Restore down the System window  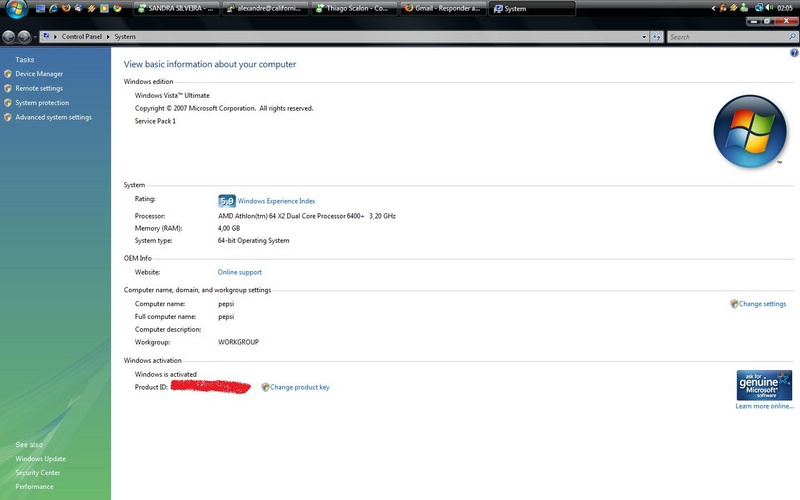(x=767, y=21)
